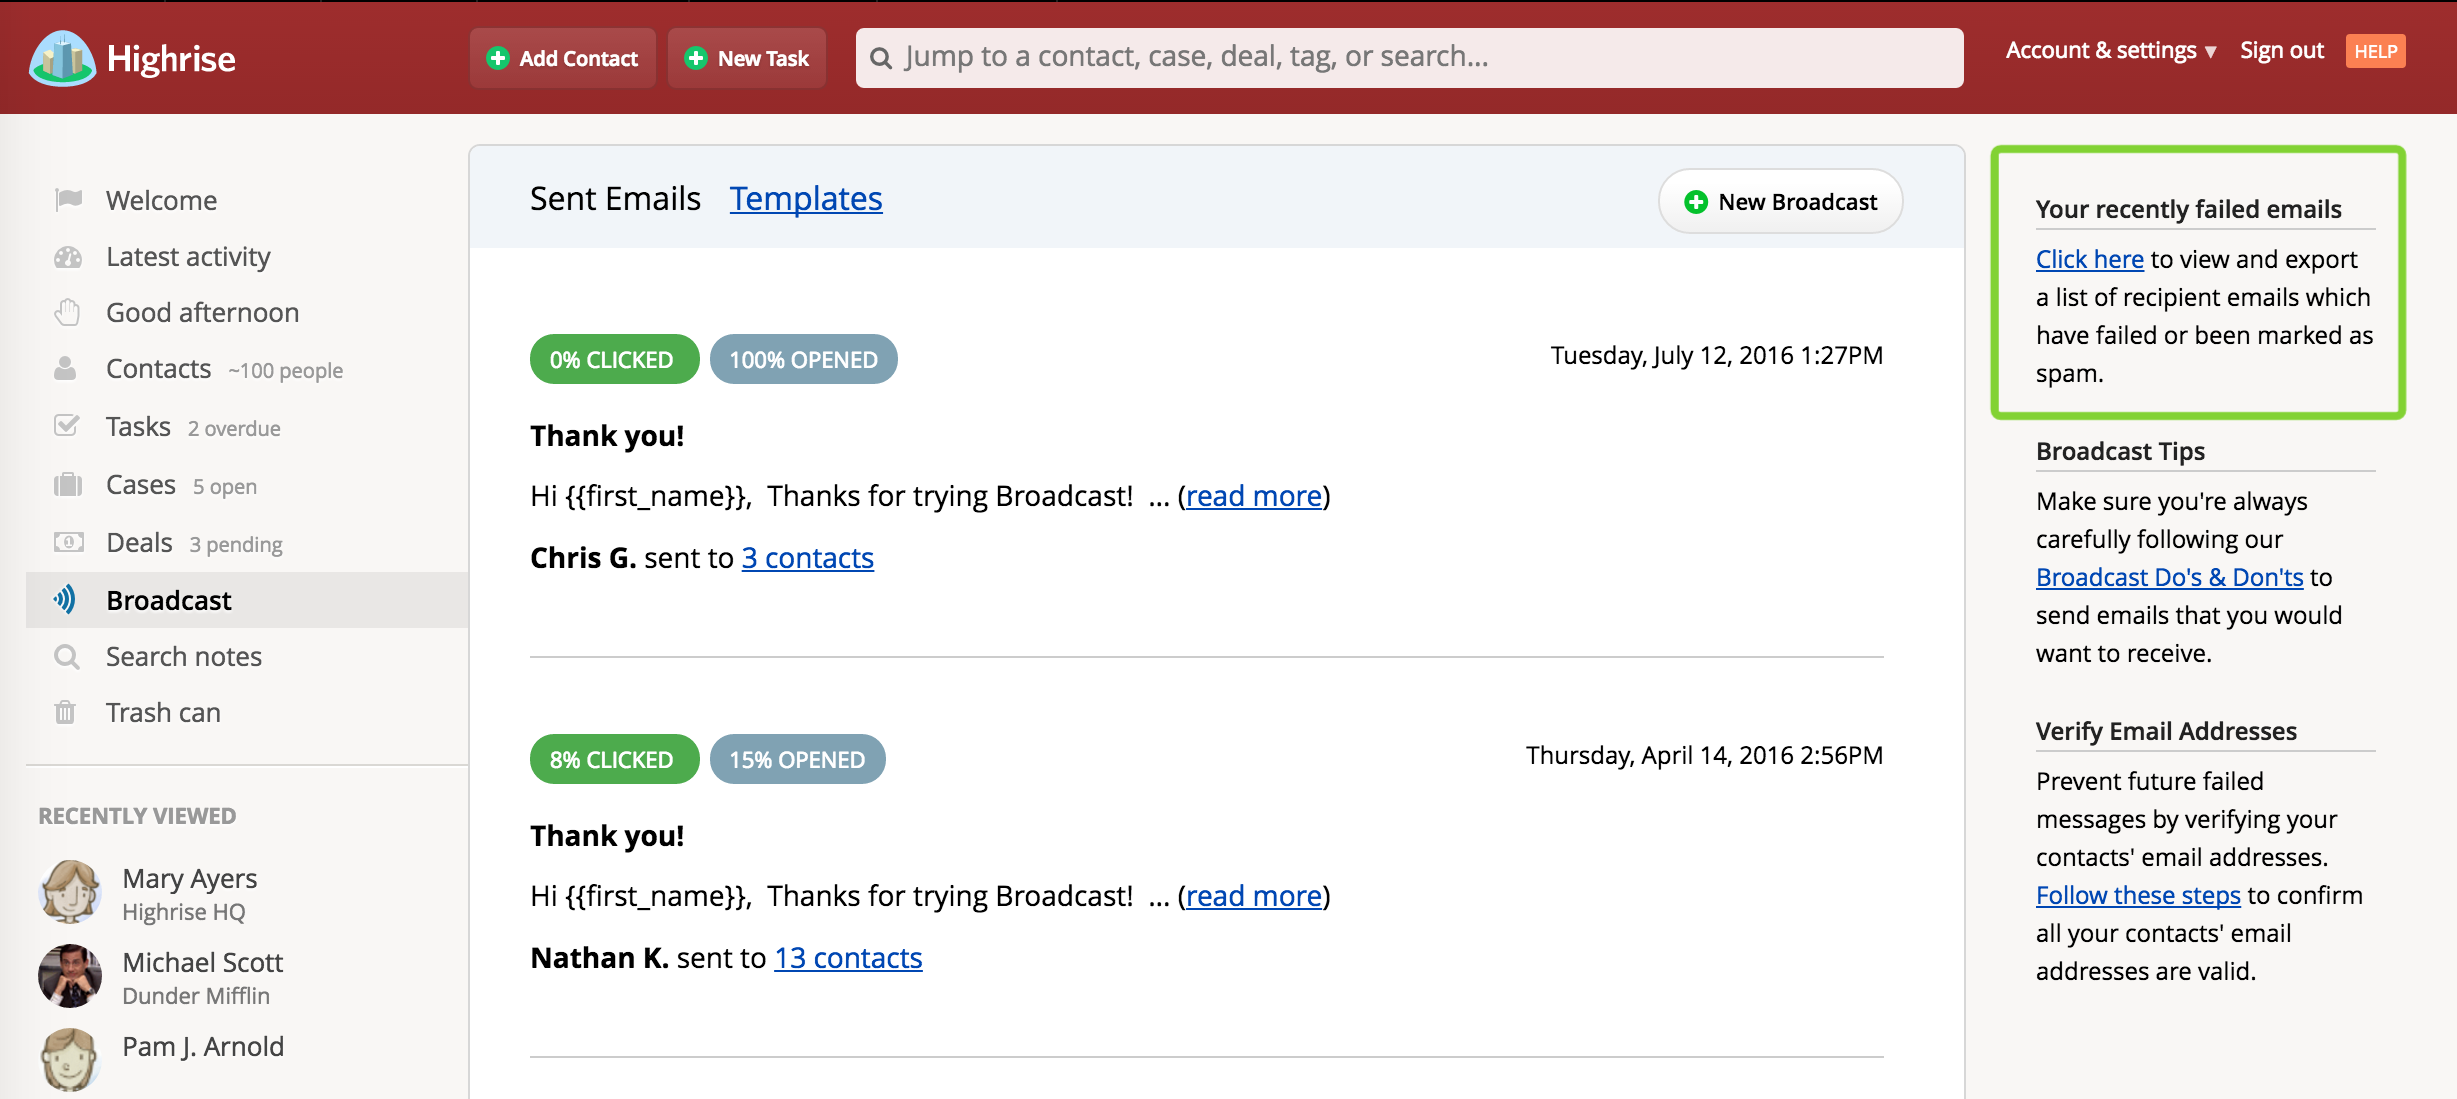Click the Your recently failed emails heading
This screenshot has height=1099, width=2457.
point(2188,209)
